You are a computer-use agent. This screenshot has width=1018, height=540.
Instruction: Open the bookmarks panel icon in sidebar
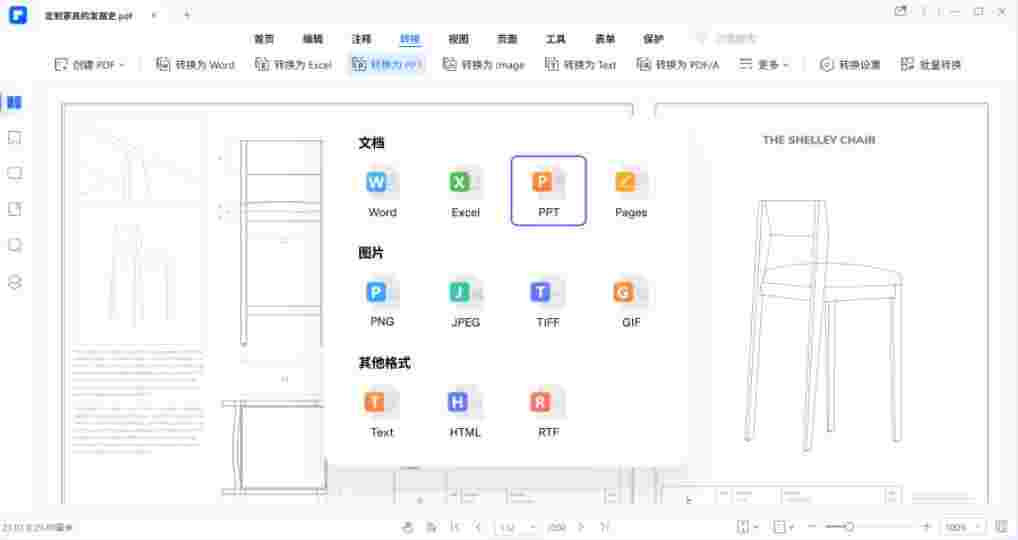(14, 138)
